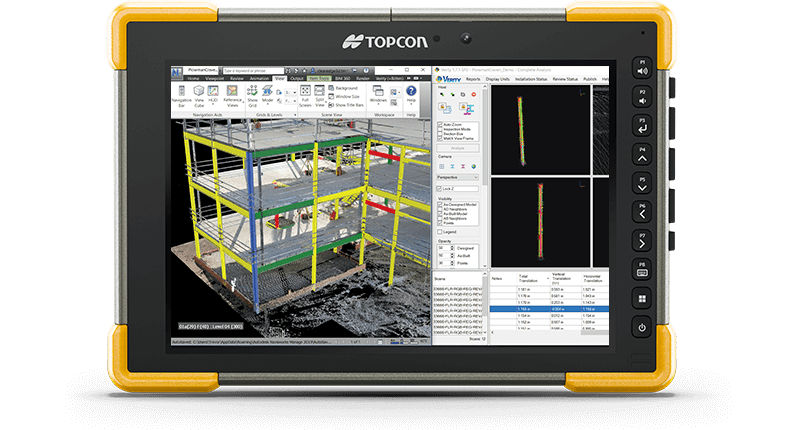Viewport: 800px width, 430px height.
Task: Click Show Title Bars
Action: coord(346,105)
